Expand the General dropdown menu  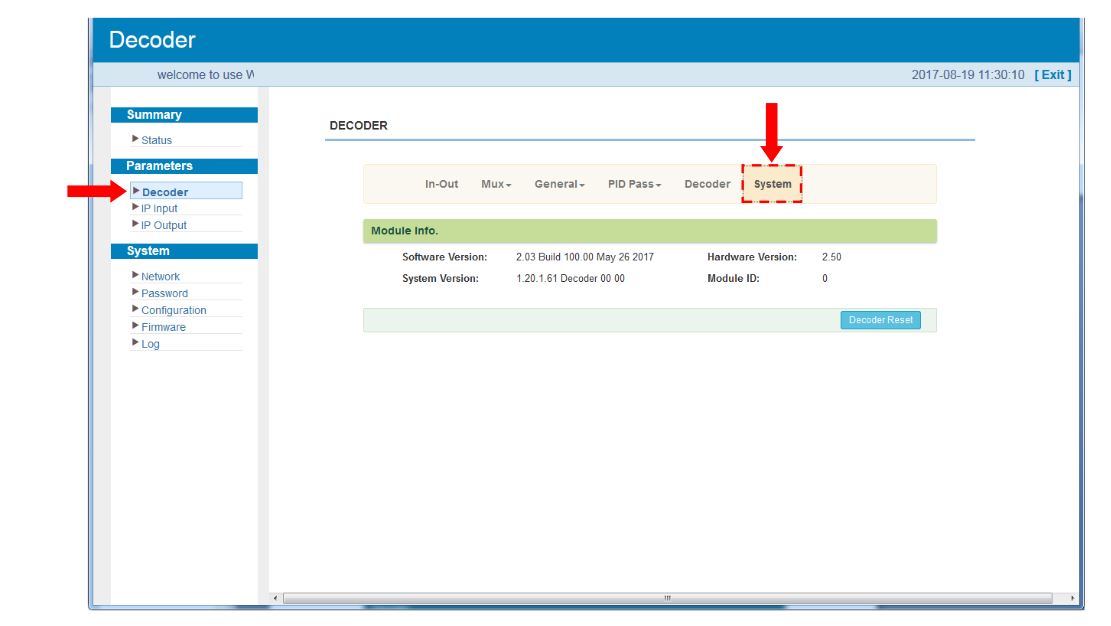(559, 184)
